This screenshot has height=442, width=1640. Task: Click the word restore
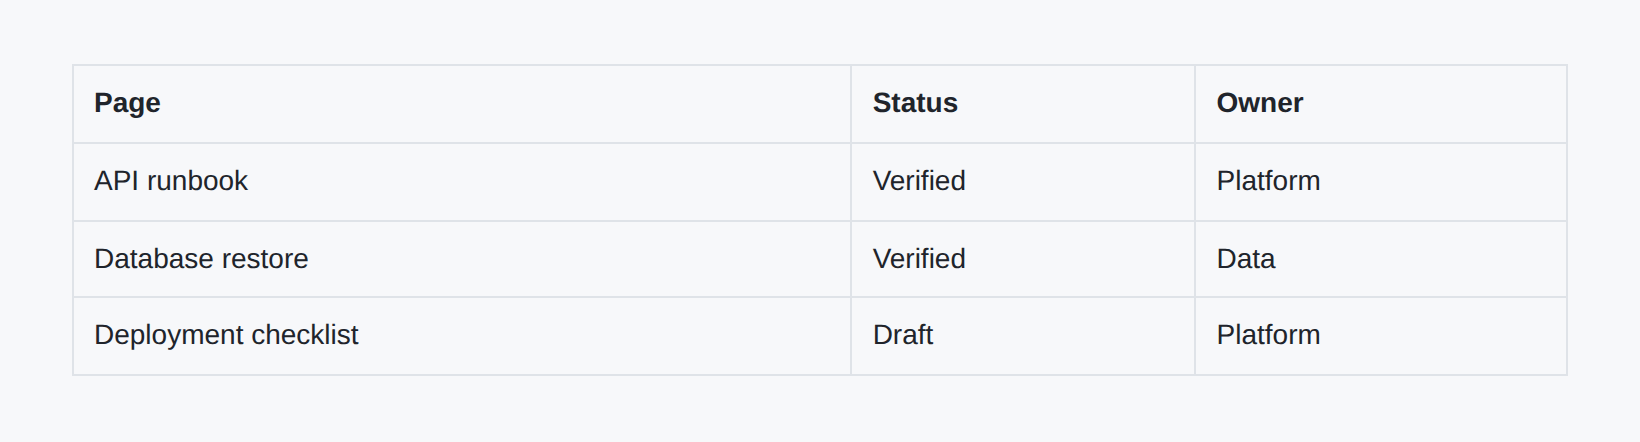point(257,259)
